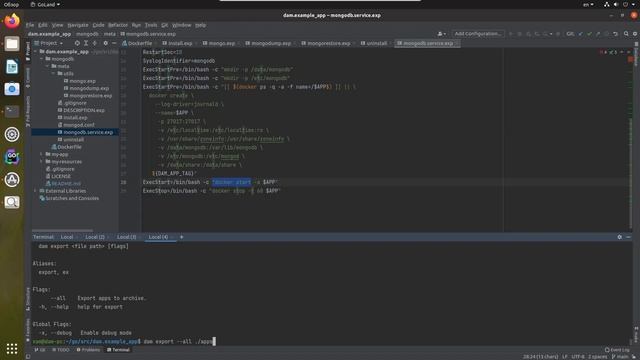640x360 pixels.
Task: Click the Git commit checkmark icon
Action: (589, 34)
